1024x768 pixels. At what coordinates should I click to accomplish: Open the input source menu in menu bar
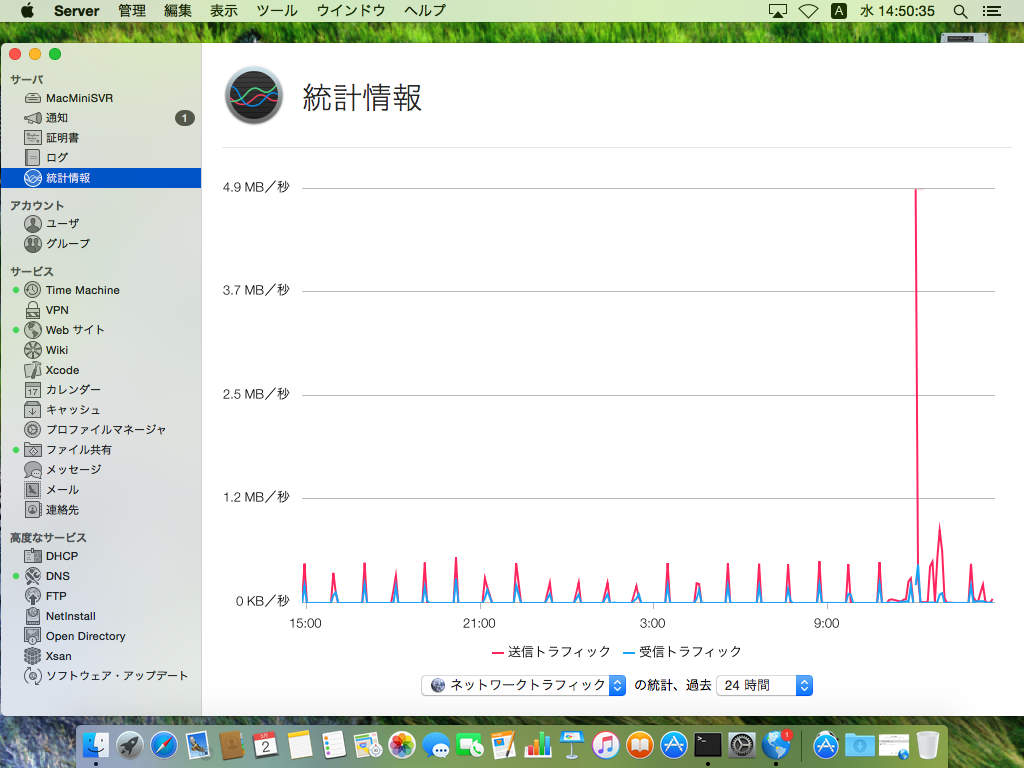click(x=839, y=11)
